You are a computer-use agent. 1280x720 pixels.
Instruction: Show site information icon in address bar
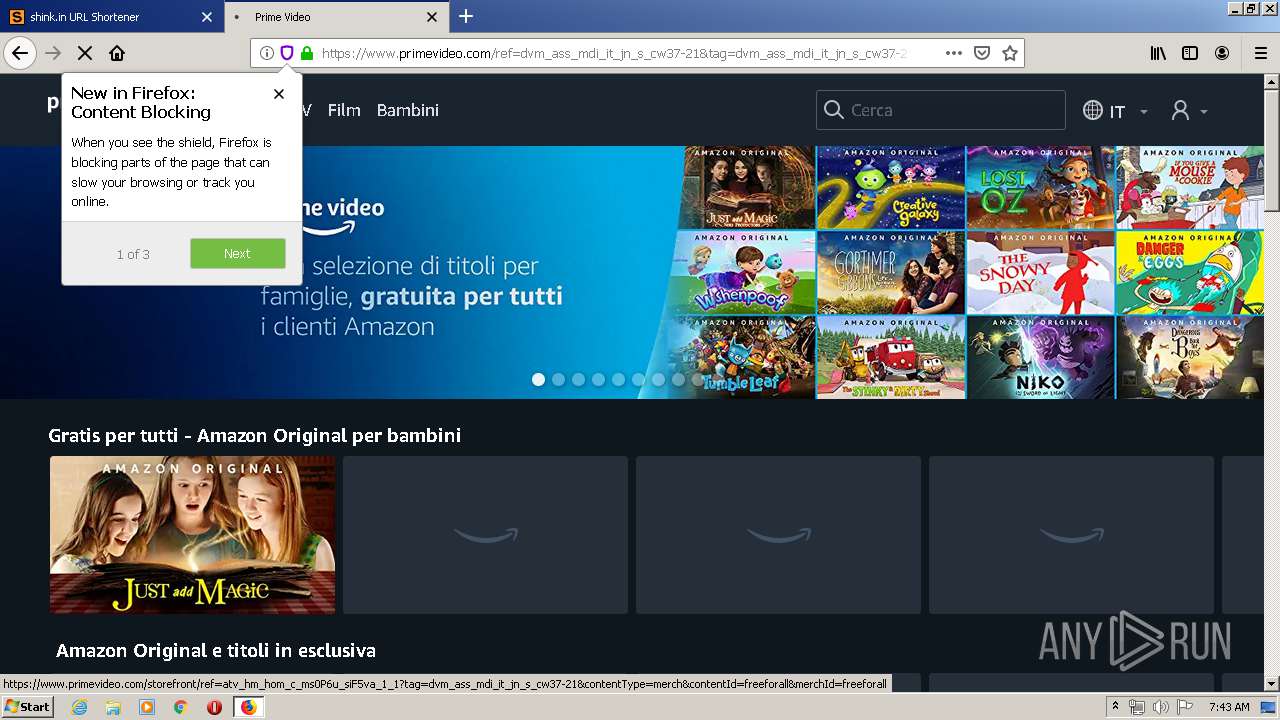coord(267,53)
